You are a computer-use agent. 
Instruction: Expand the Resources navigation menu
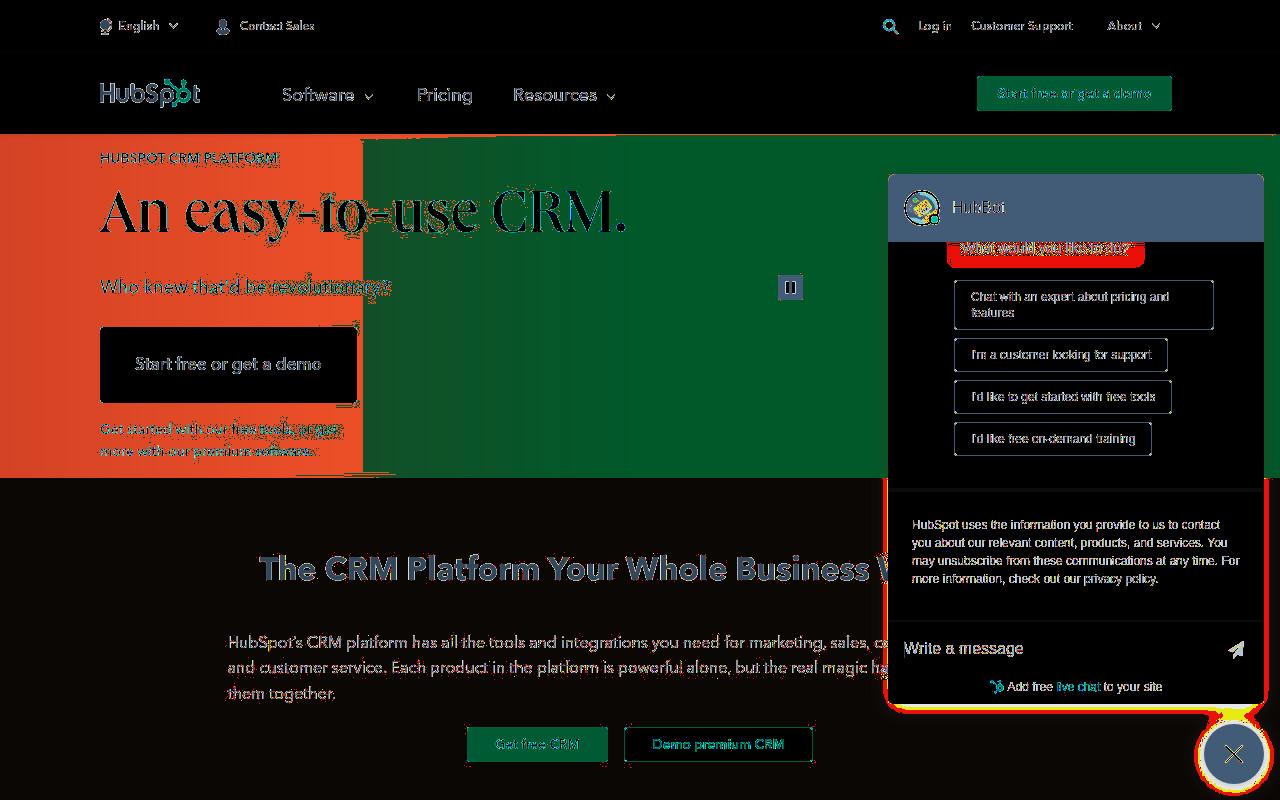click(x=564, y=95)
